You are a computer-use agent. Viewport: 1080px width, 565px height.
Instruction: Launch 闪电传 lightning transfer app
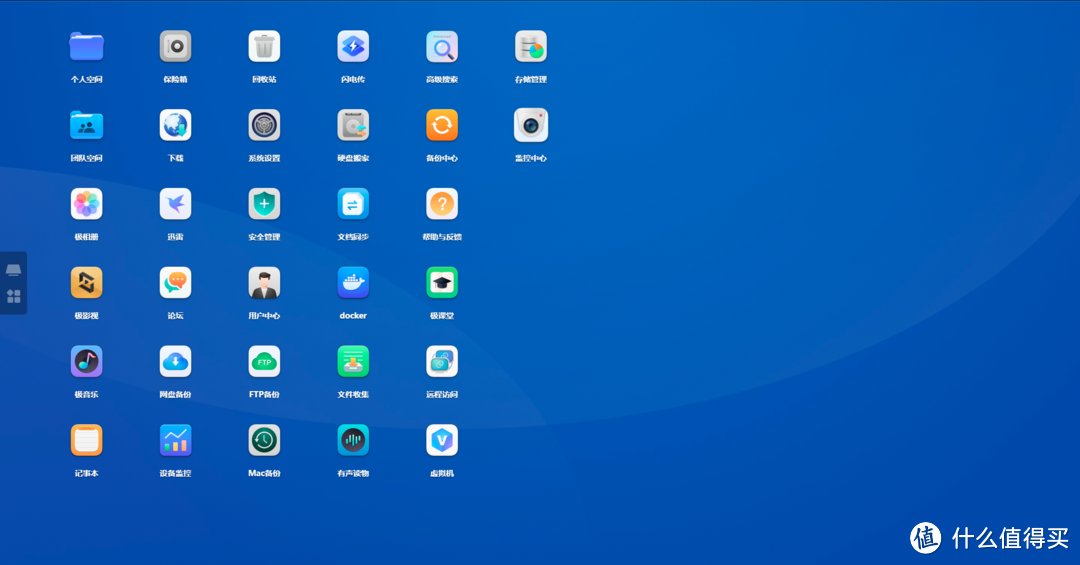tap(353, 46)
